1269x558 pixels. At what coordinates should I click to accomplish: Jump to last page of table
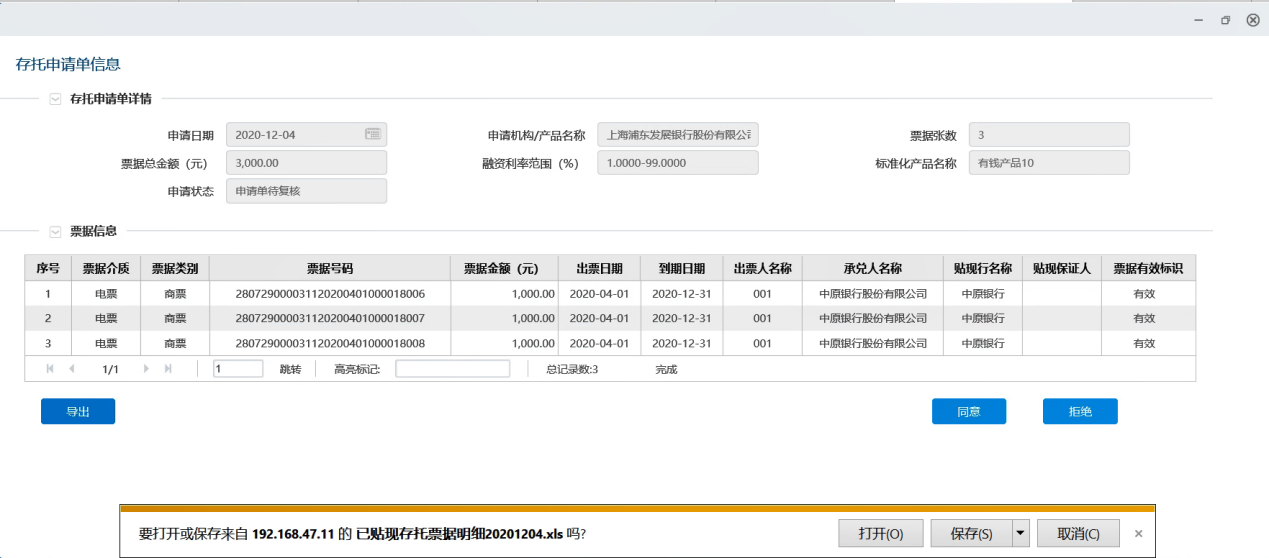point(168,369)
